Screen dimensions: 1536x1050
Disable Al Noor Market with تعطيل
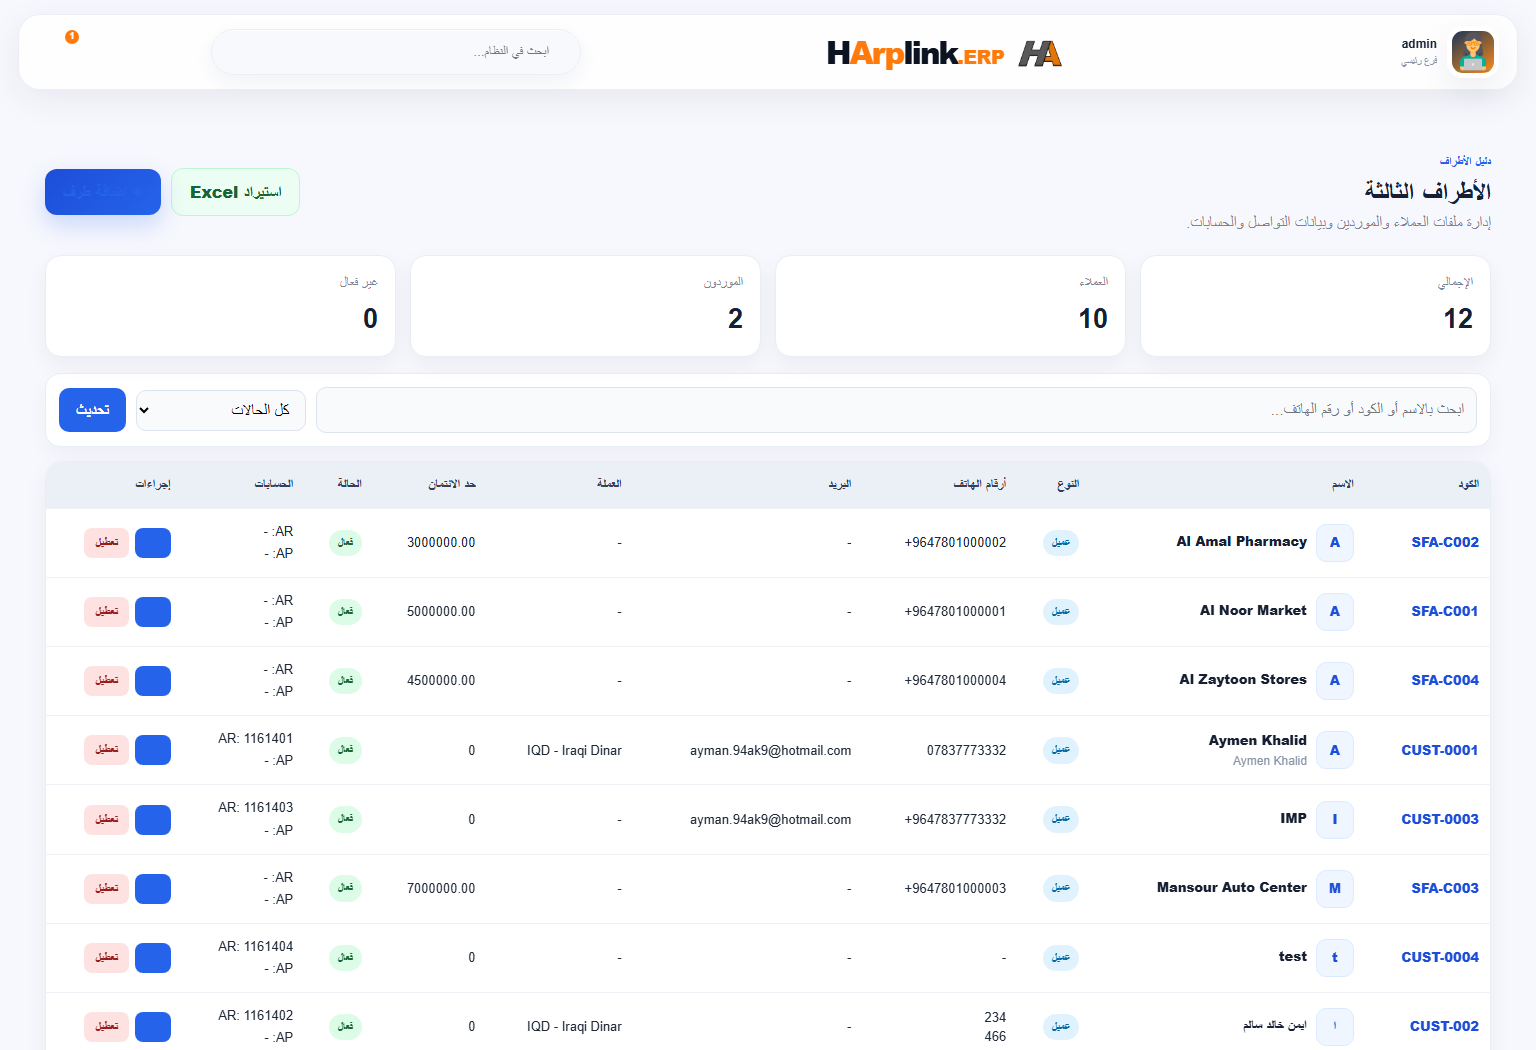[106, 612]
